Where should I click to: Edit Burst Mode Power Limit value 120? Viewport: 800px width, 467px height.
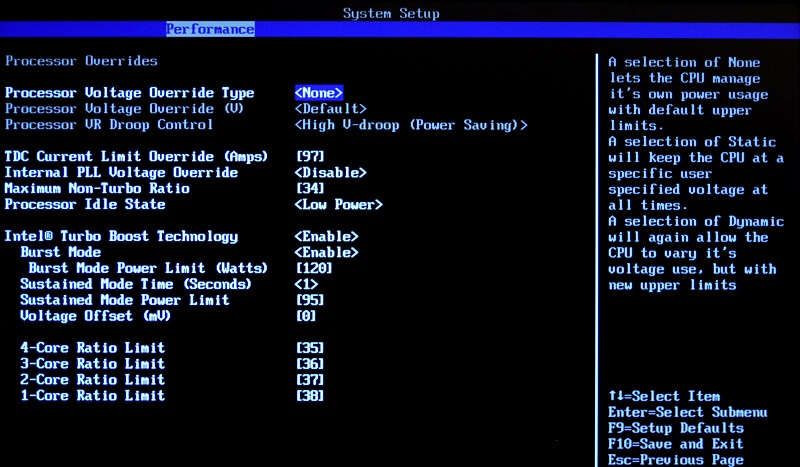(314, 269)
